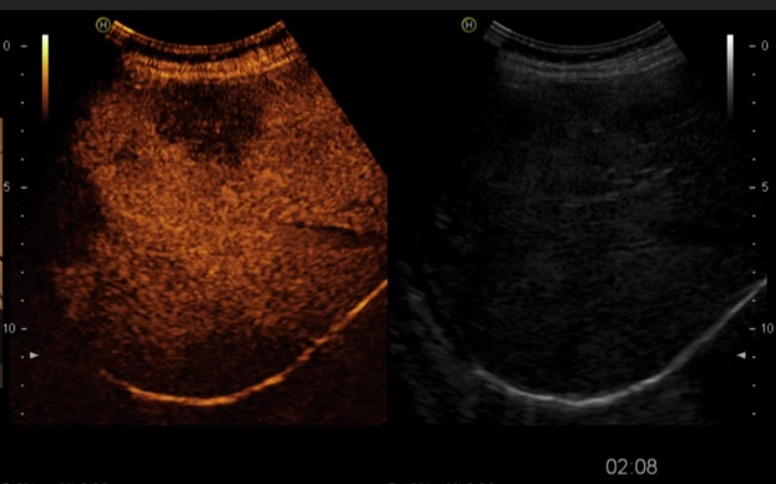Click the right focal zone arrow marker
Viewport: 776px width, 484px height.
[742, 355]
